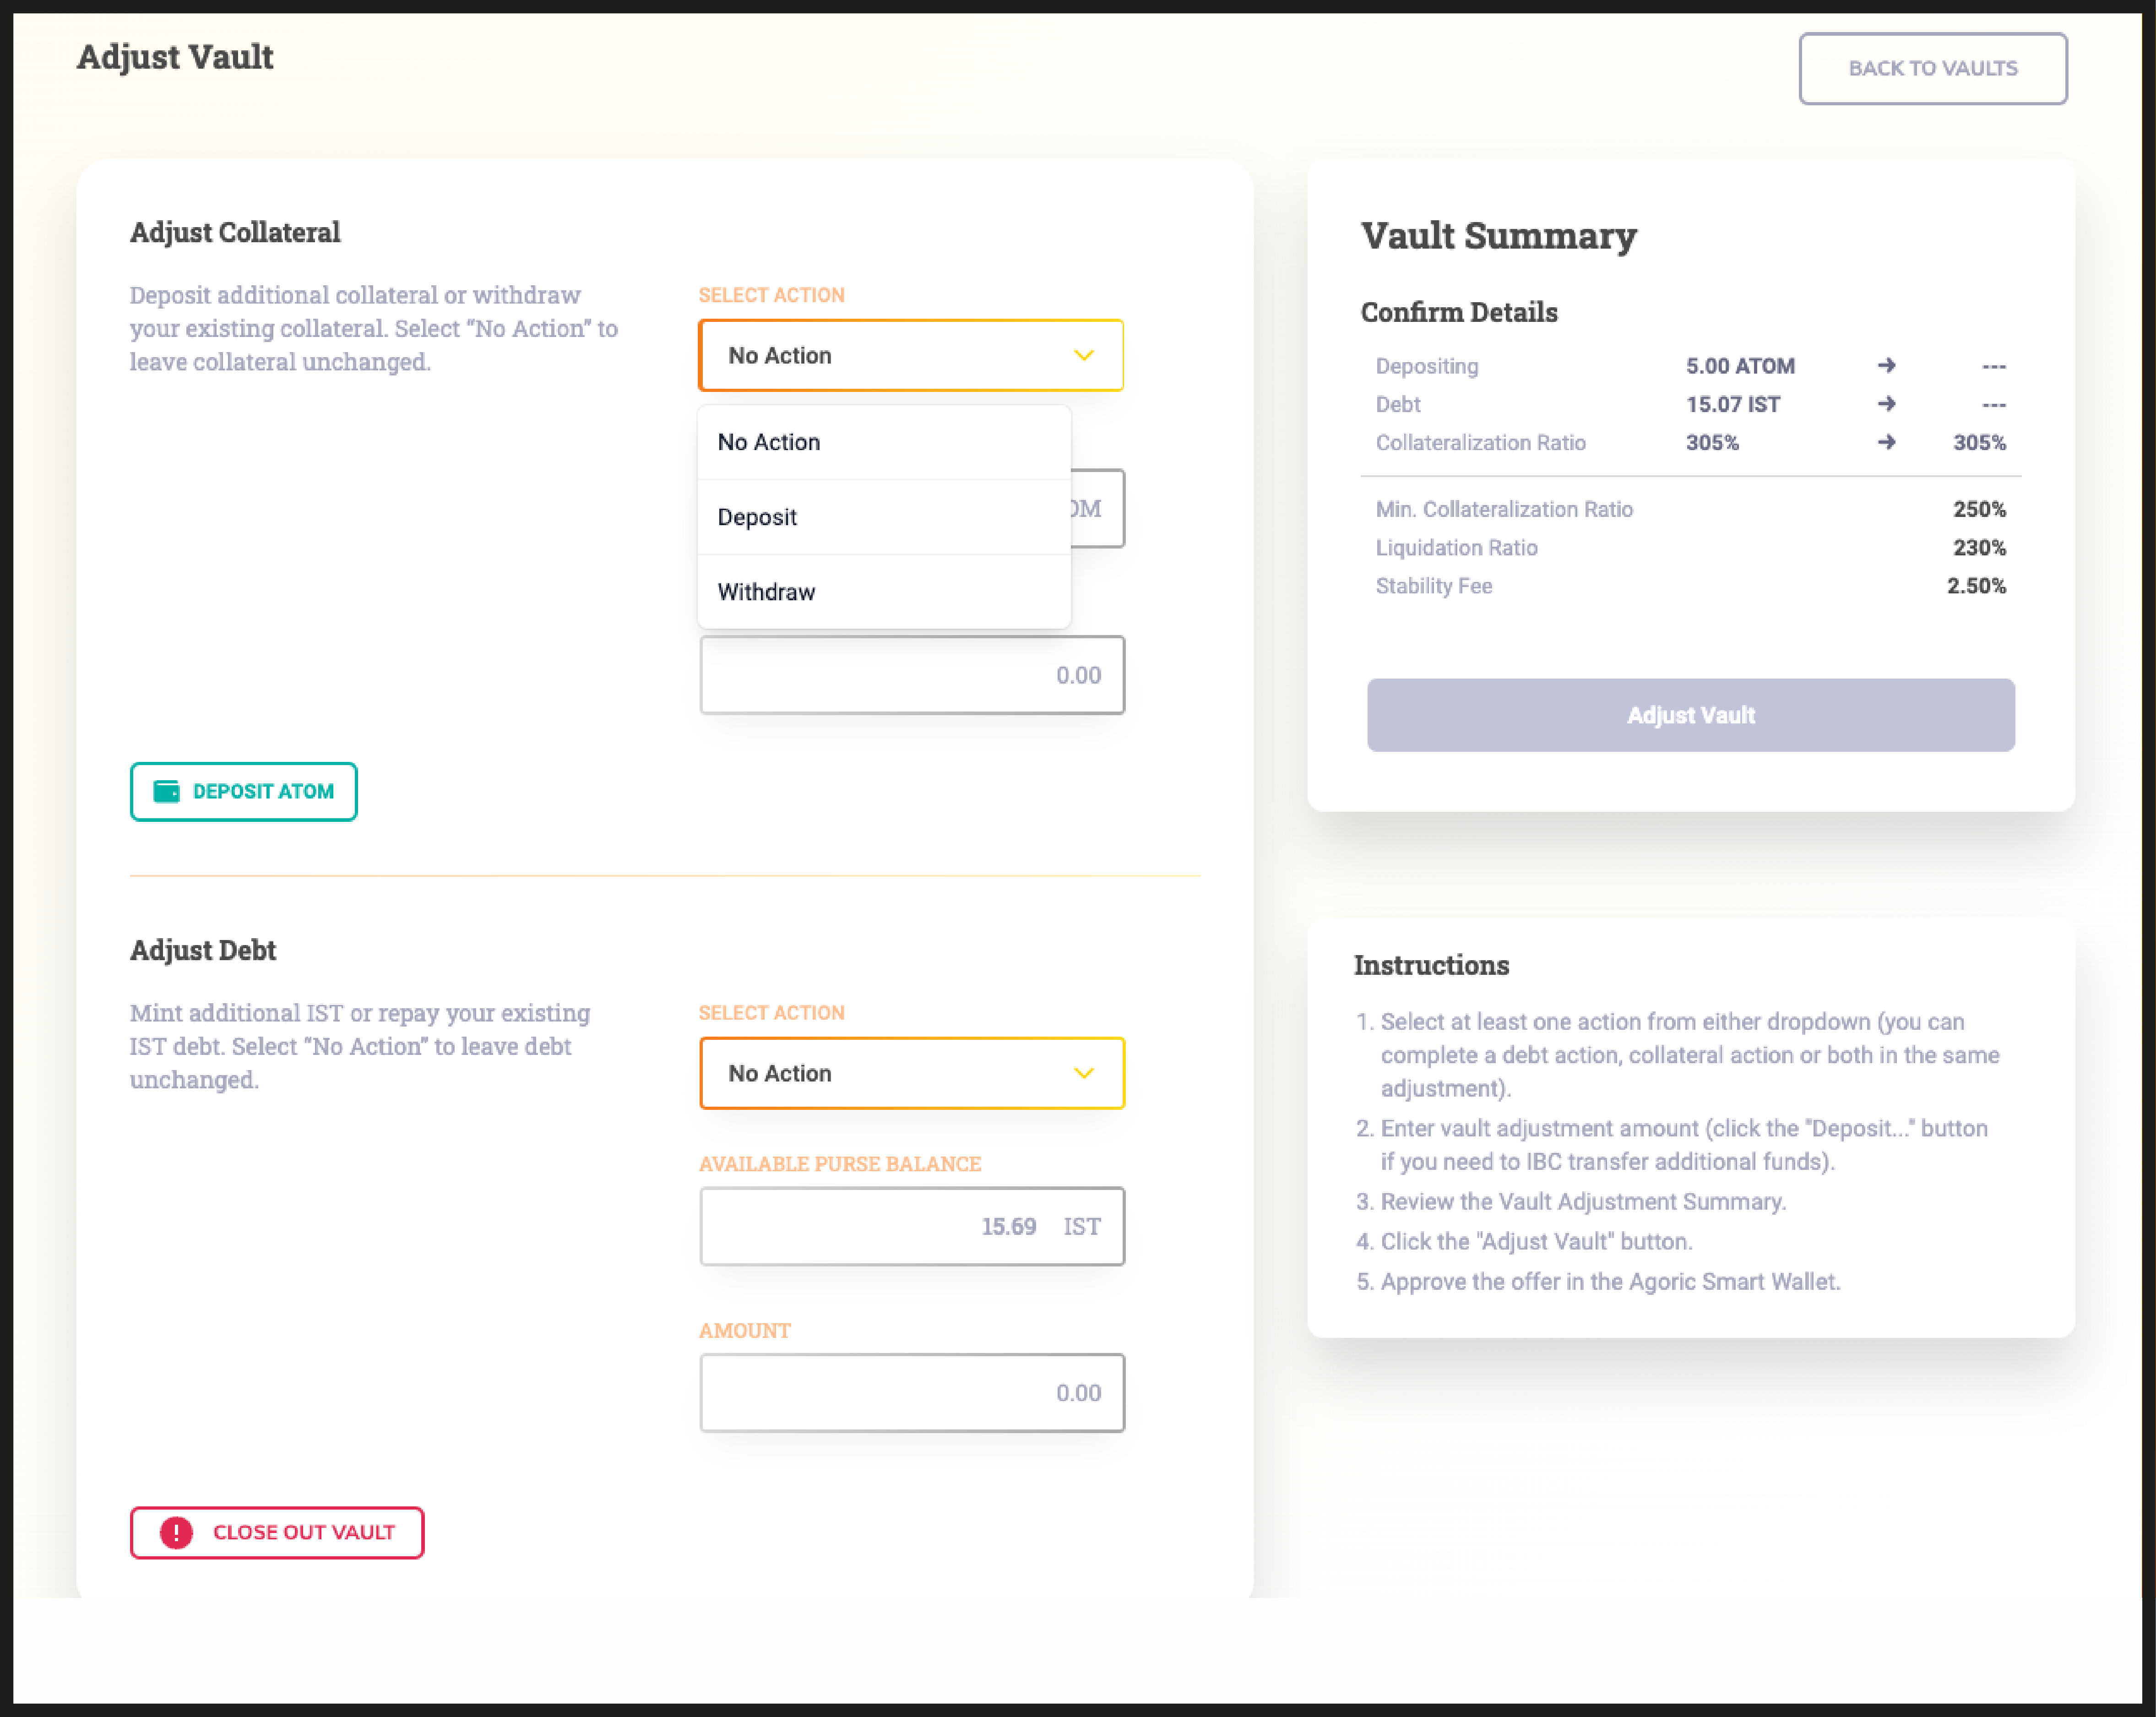The width and height of the screenshot is (2156, 1717).
Task: Click the wallet icon in Deposit ATOM button
Action: [x=166, y=791]
